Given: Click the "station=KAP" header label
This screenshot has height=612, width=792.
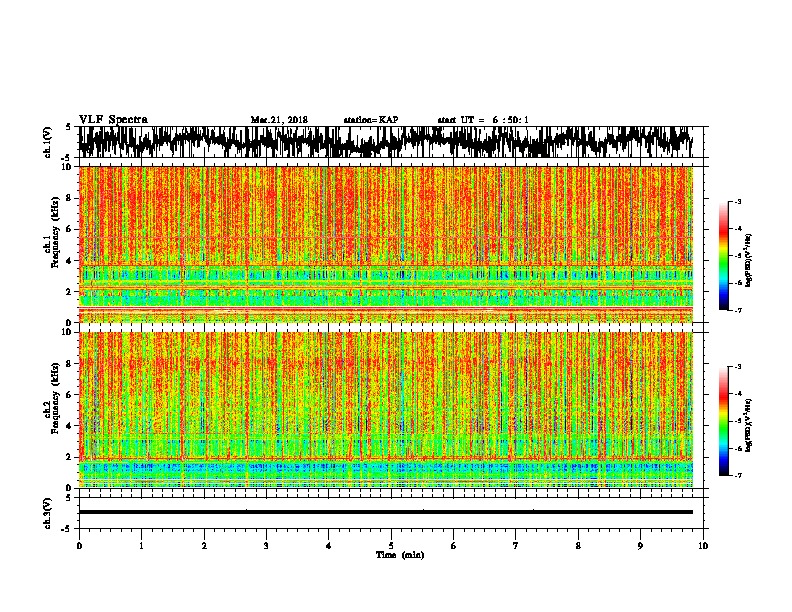Looking at the screenshot, I should pyautogui.click(x=371, y=120).
